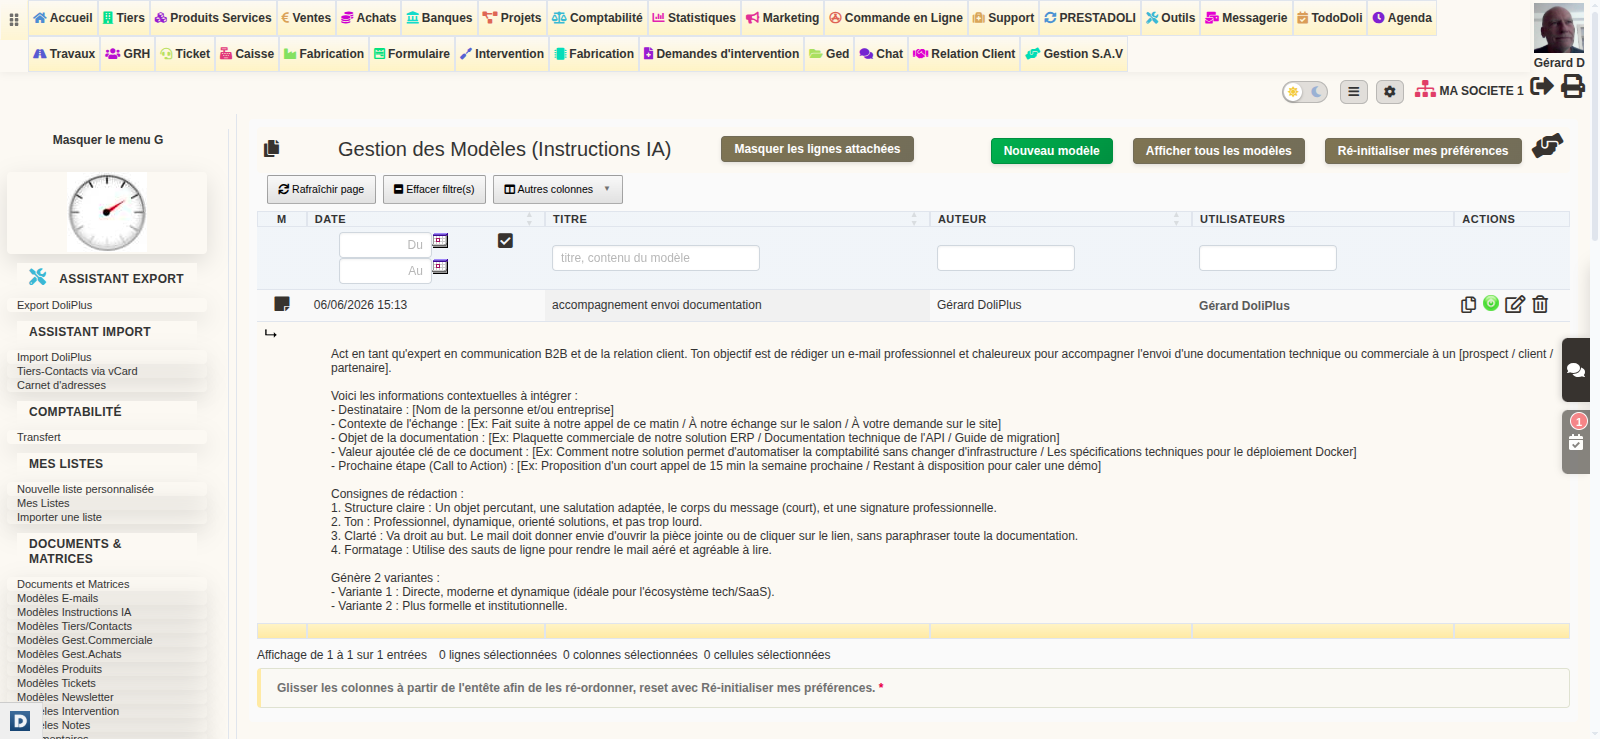Focus the AUTEUR filter input

pyautogui.click(x=1005, y=258)
